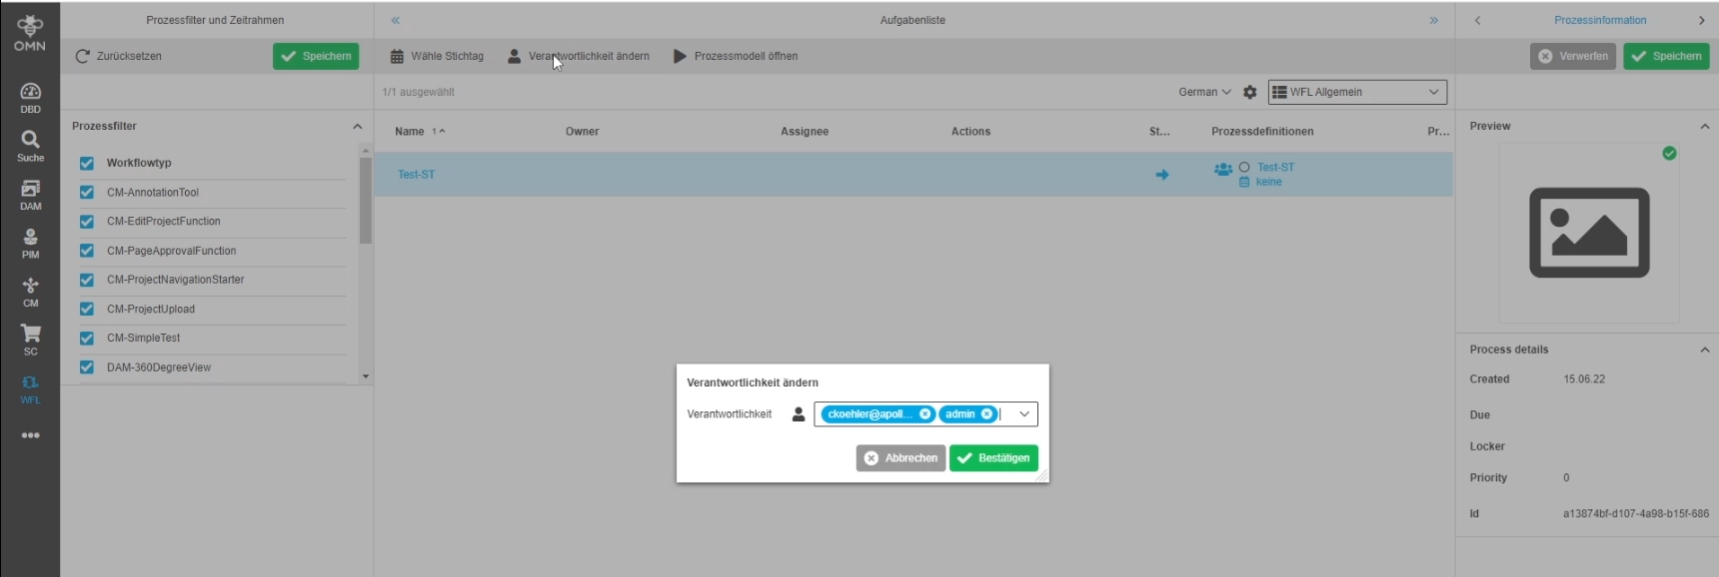Collapse the Prozessfilter section
The image size is (1719, 577).
coord(357,126)
